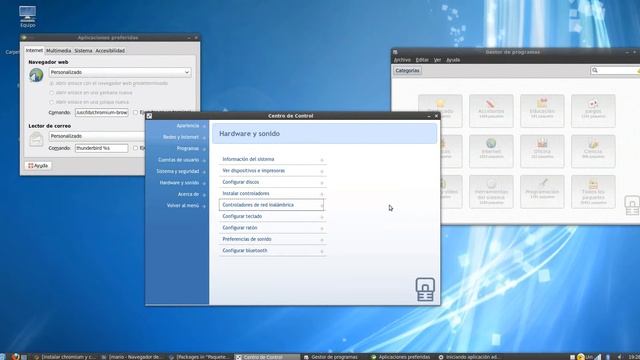
Task: Click the Firefox launcher in the bottom panel
Action: [15, 357]
